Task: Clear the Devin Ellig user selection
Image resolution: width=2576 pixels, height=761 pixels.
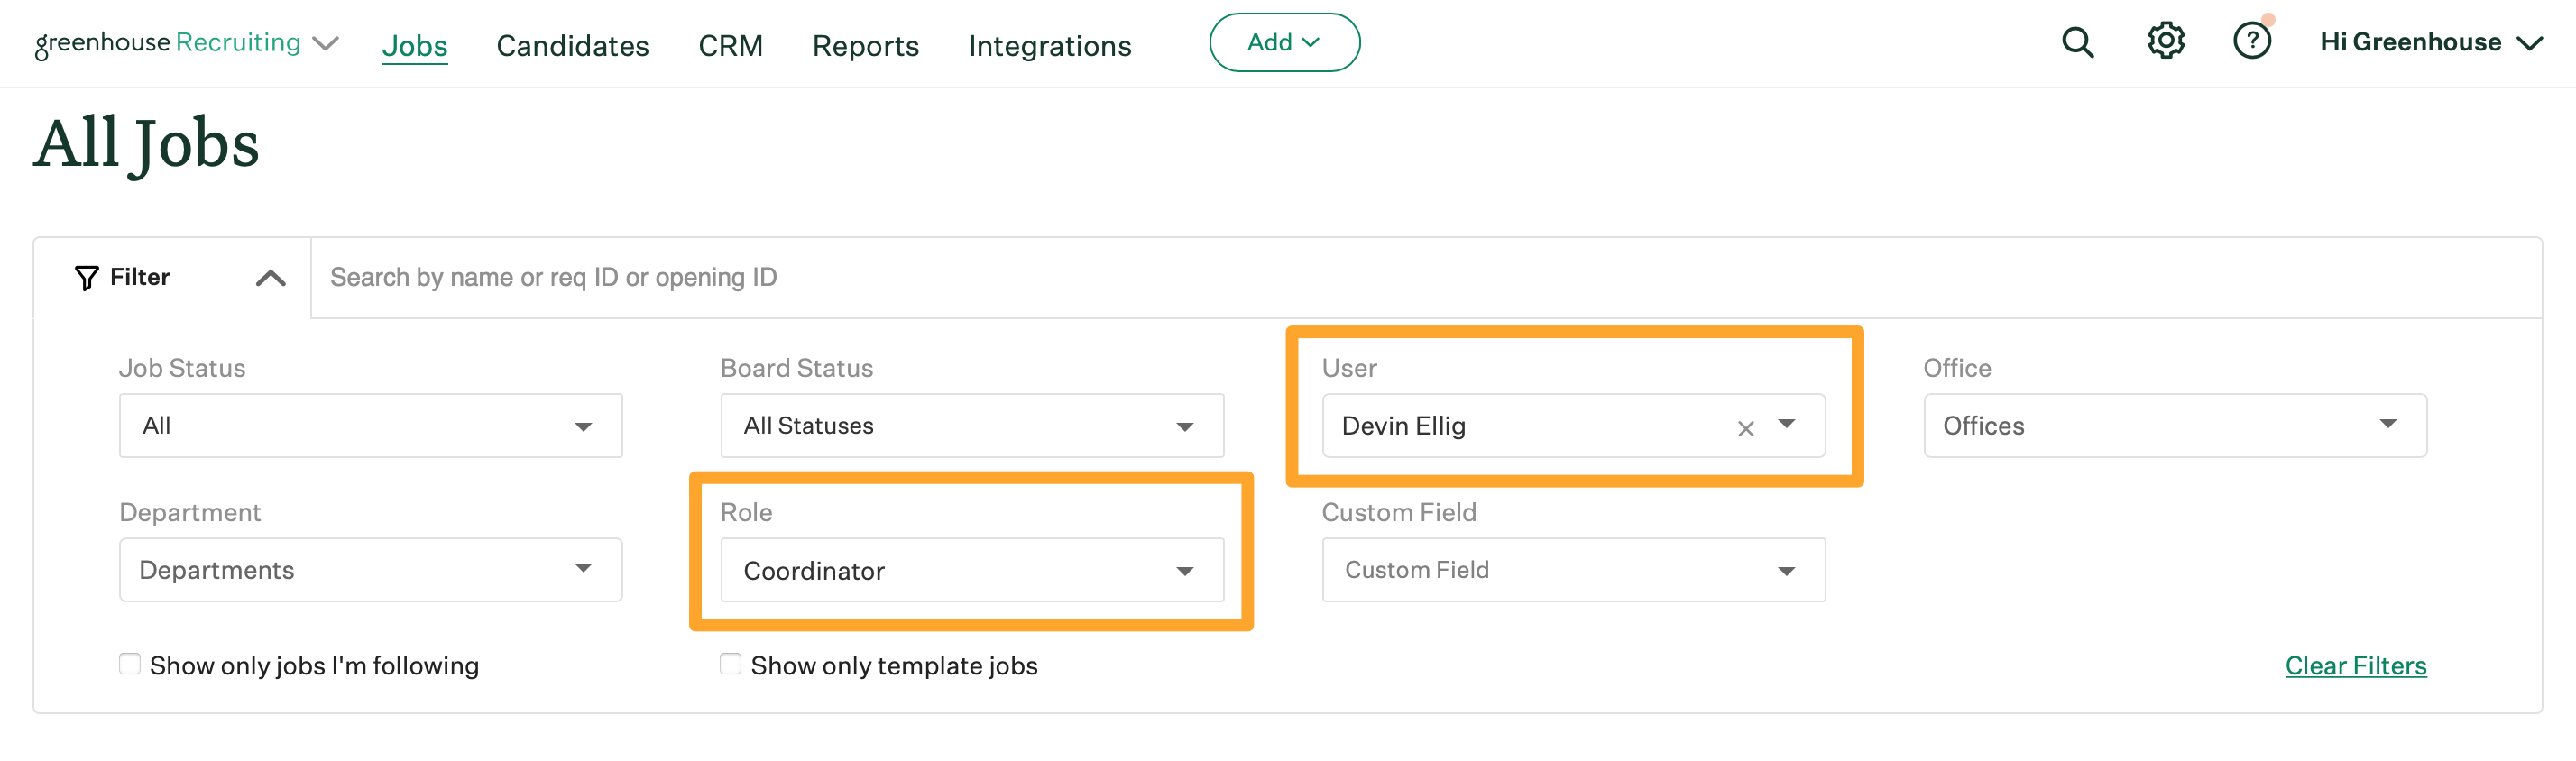Action: pyautogui.click(x=1745, y=428)
